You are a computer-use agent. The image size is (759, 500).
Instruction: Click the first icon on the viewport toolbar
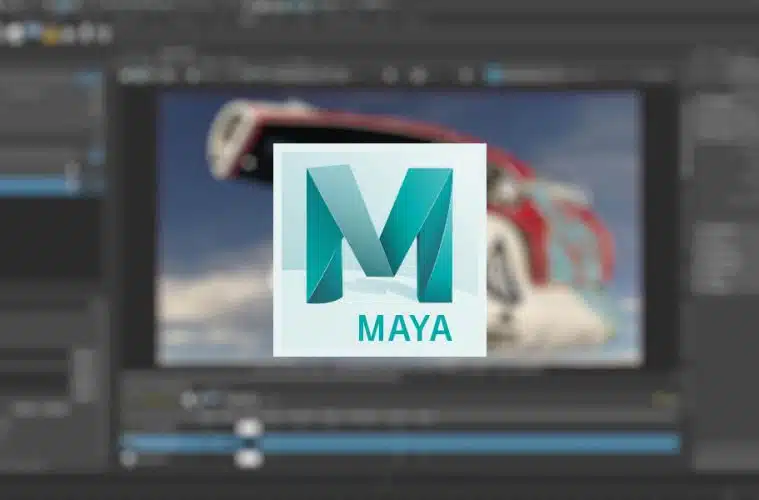pyautogui.click(x=127, y=74)
